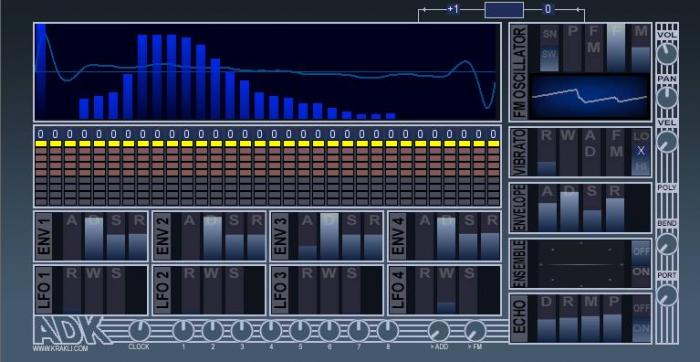Adjust FM Oscillator P slider
700x362 pixels.
572,48
